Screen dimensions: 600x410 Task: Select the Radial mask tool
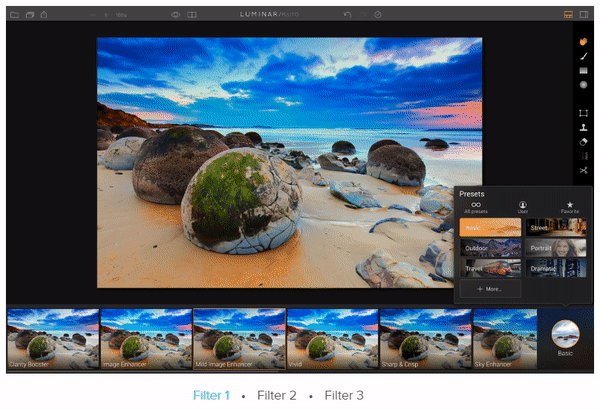(x=583, y=85)
